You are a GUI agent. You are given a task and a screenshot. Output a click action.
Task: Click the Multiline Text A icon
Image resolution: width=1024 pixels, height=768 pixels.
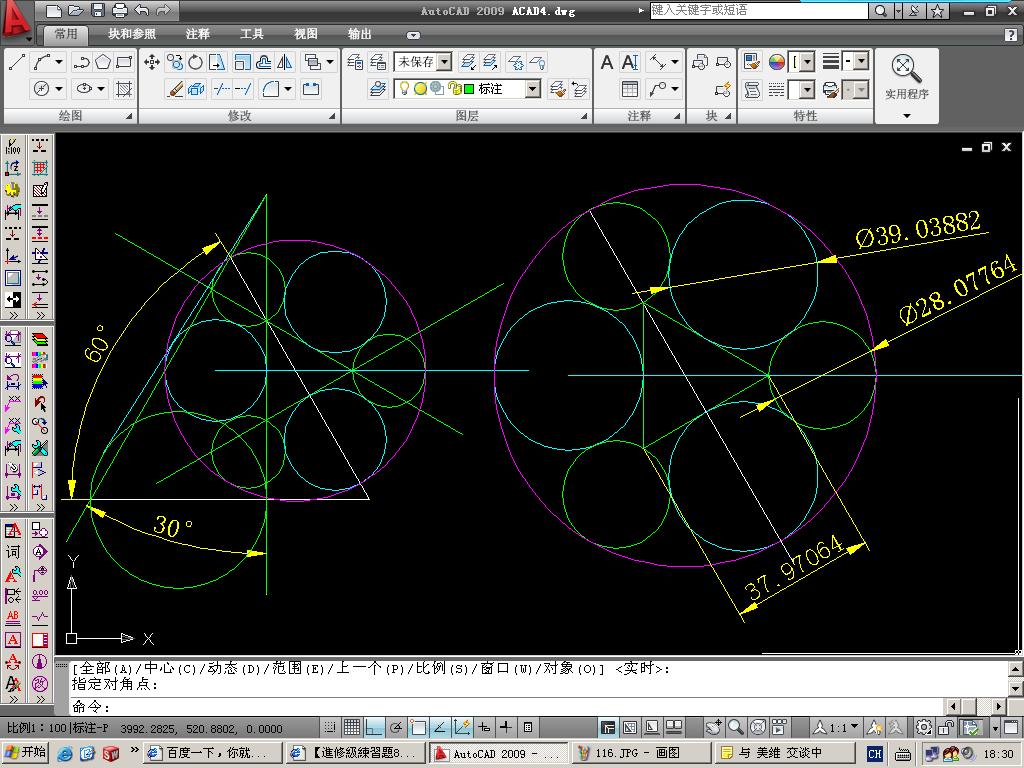pyautogui.click(x=607, y=63)
